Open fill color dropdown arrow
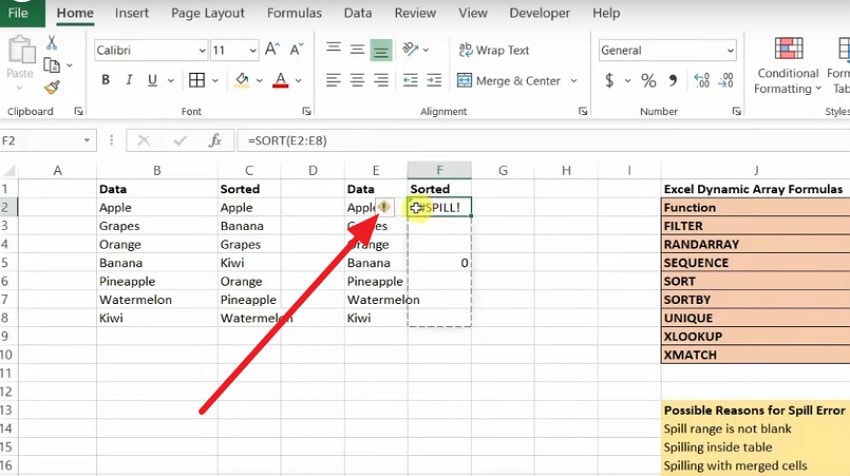The image size is (850, 476). (260, 81)
